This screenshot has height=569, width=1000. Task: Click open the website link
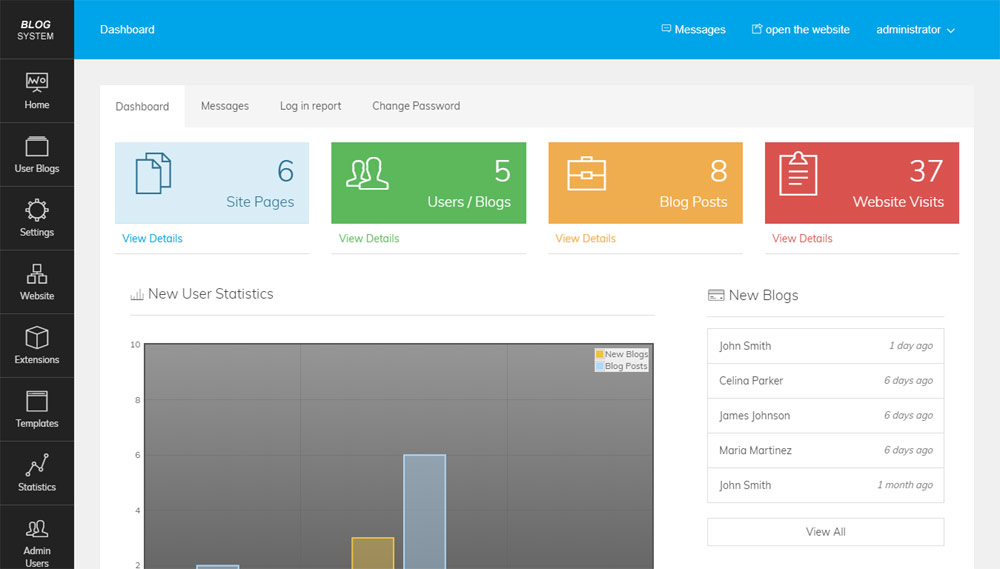pos(800,30)
